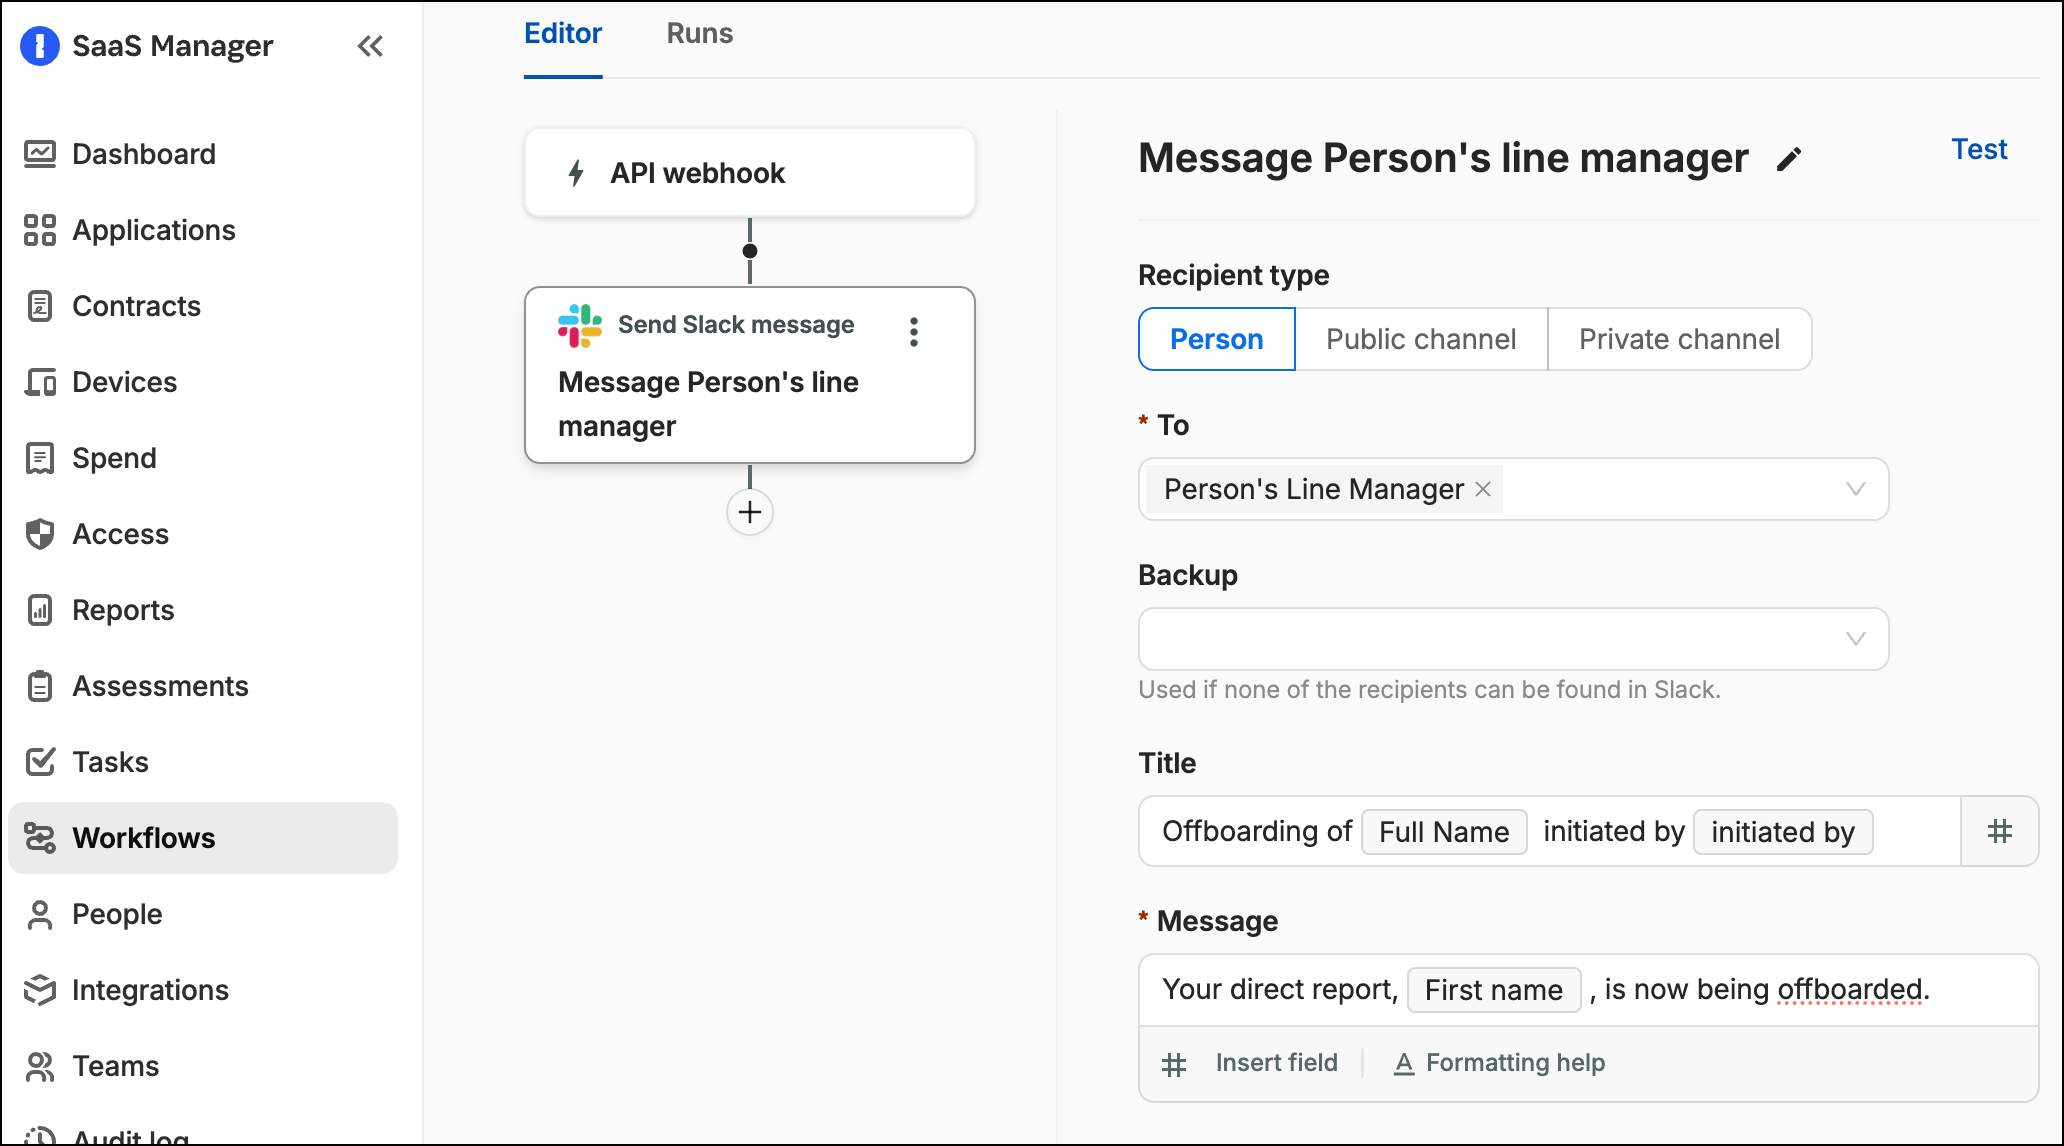Click the Slack logo icon

(x=580, y=326)
